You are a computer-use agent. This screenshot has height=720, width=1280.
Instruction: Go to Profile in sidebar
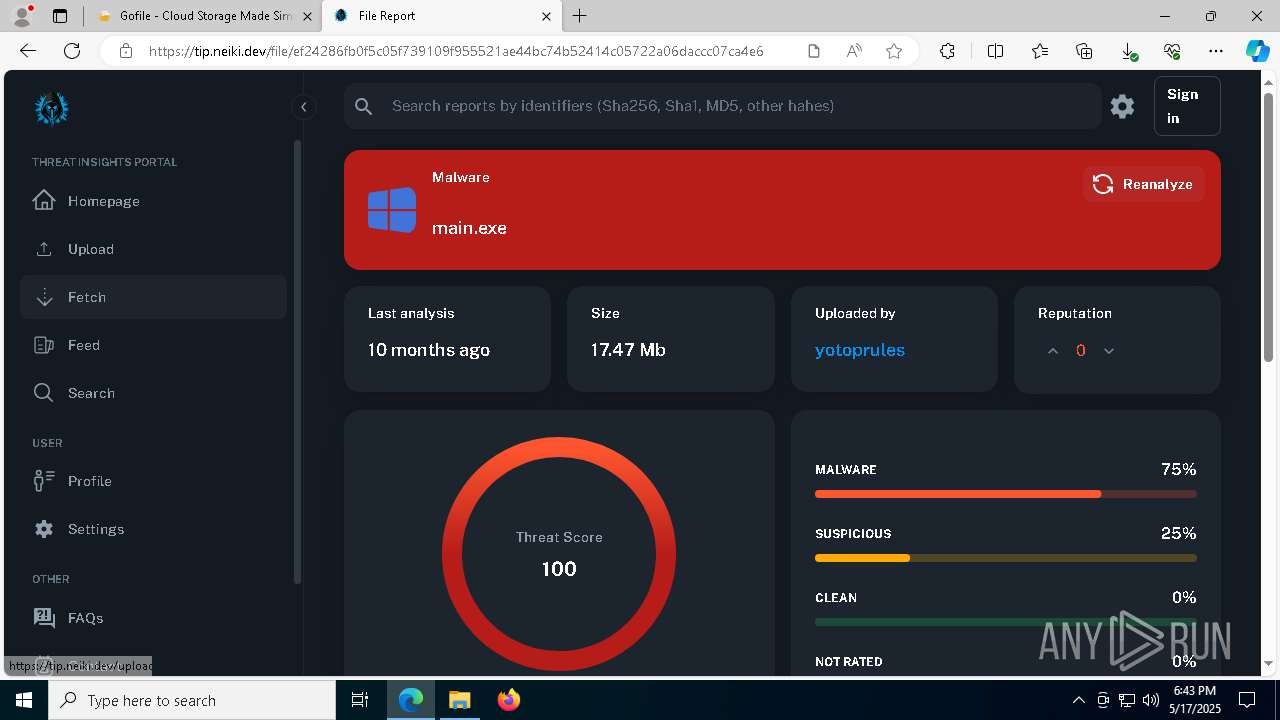pos(153,481)
